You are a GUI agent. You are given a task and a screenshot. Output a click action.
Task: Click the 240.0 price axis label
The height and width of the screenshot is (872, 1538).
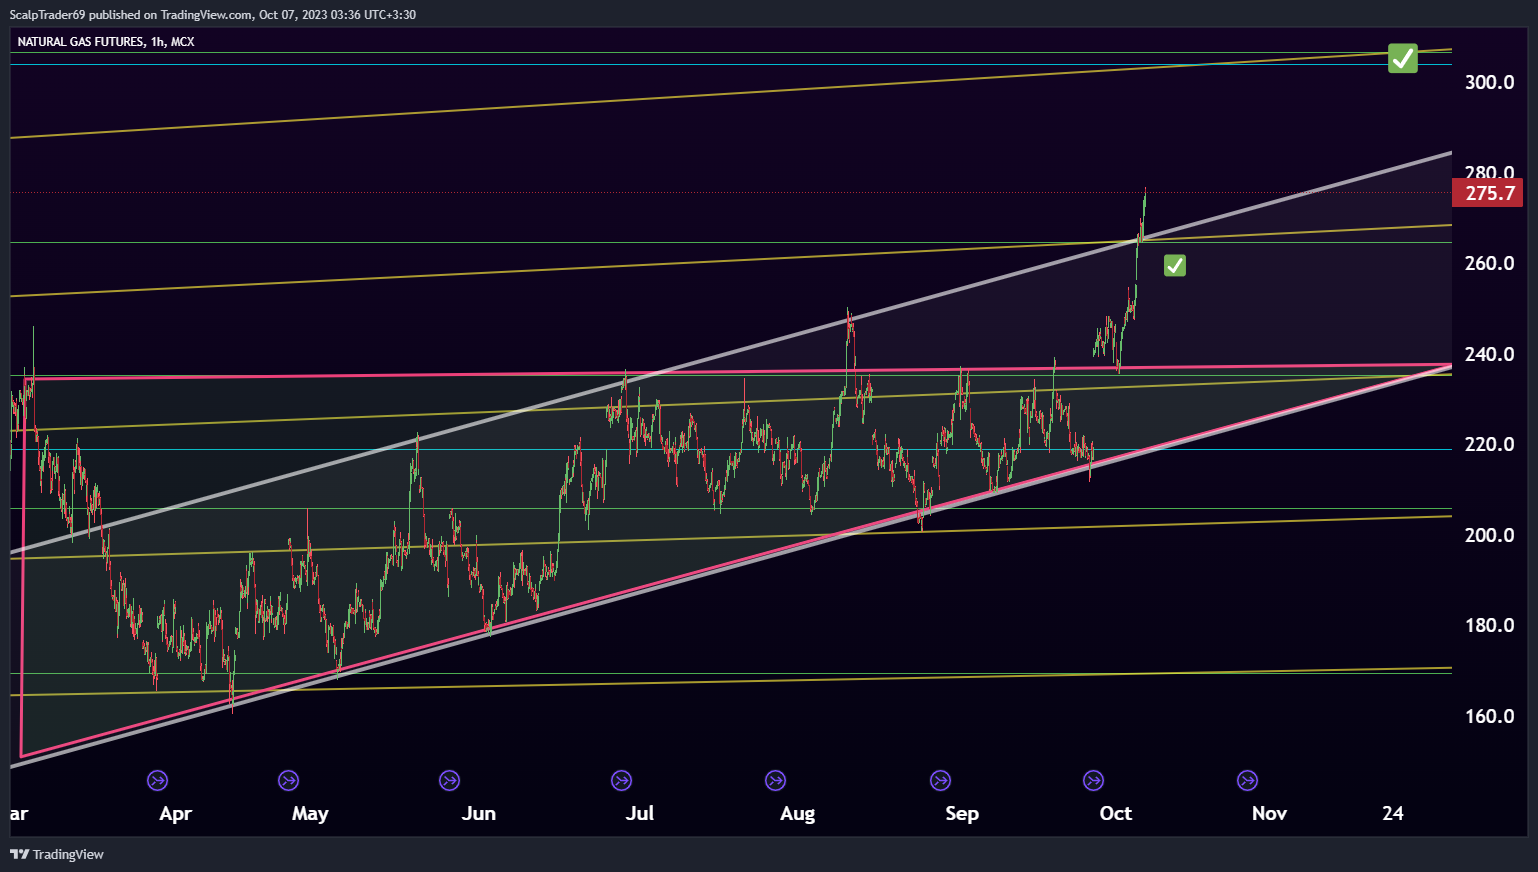pos(1489,354)
